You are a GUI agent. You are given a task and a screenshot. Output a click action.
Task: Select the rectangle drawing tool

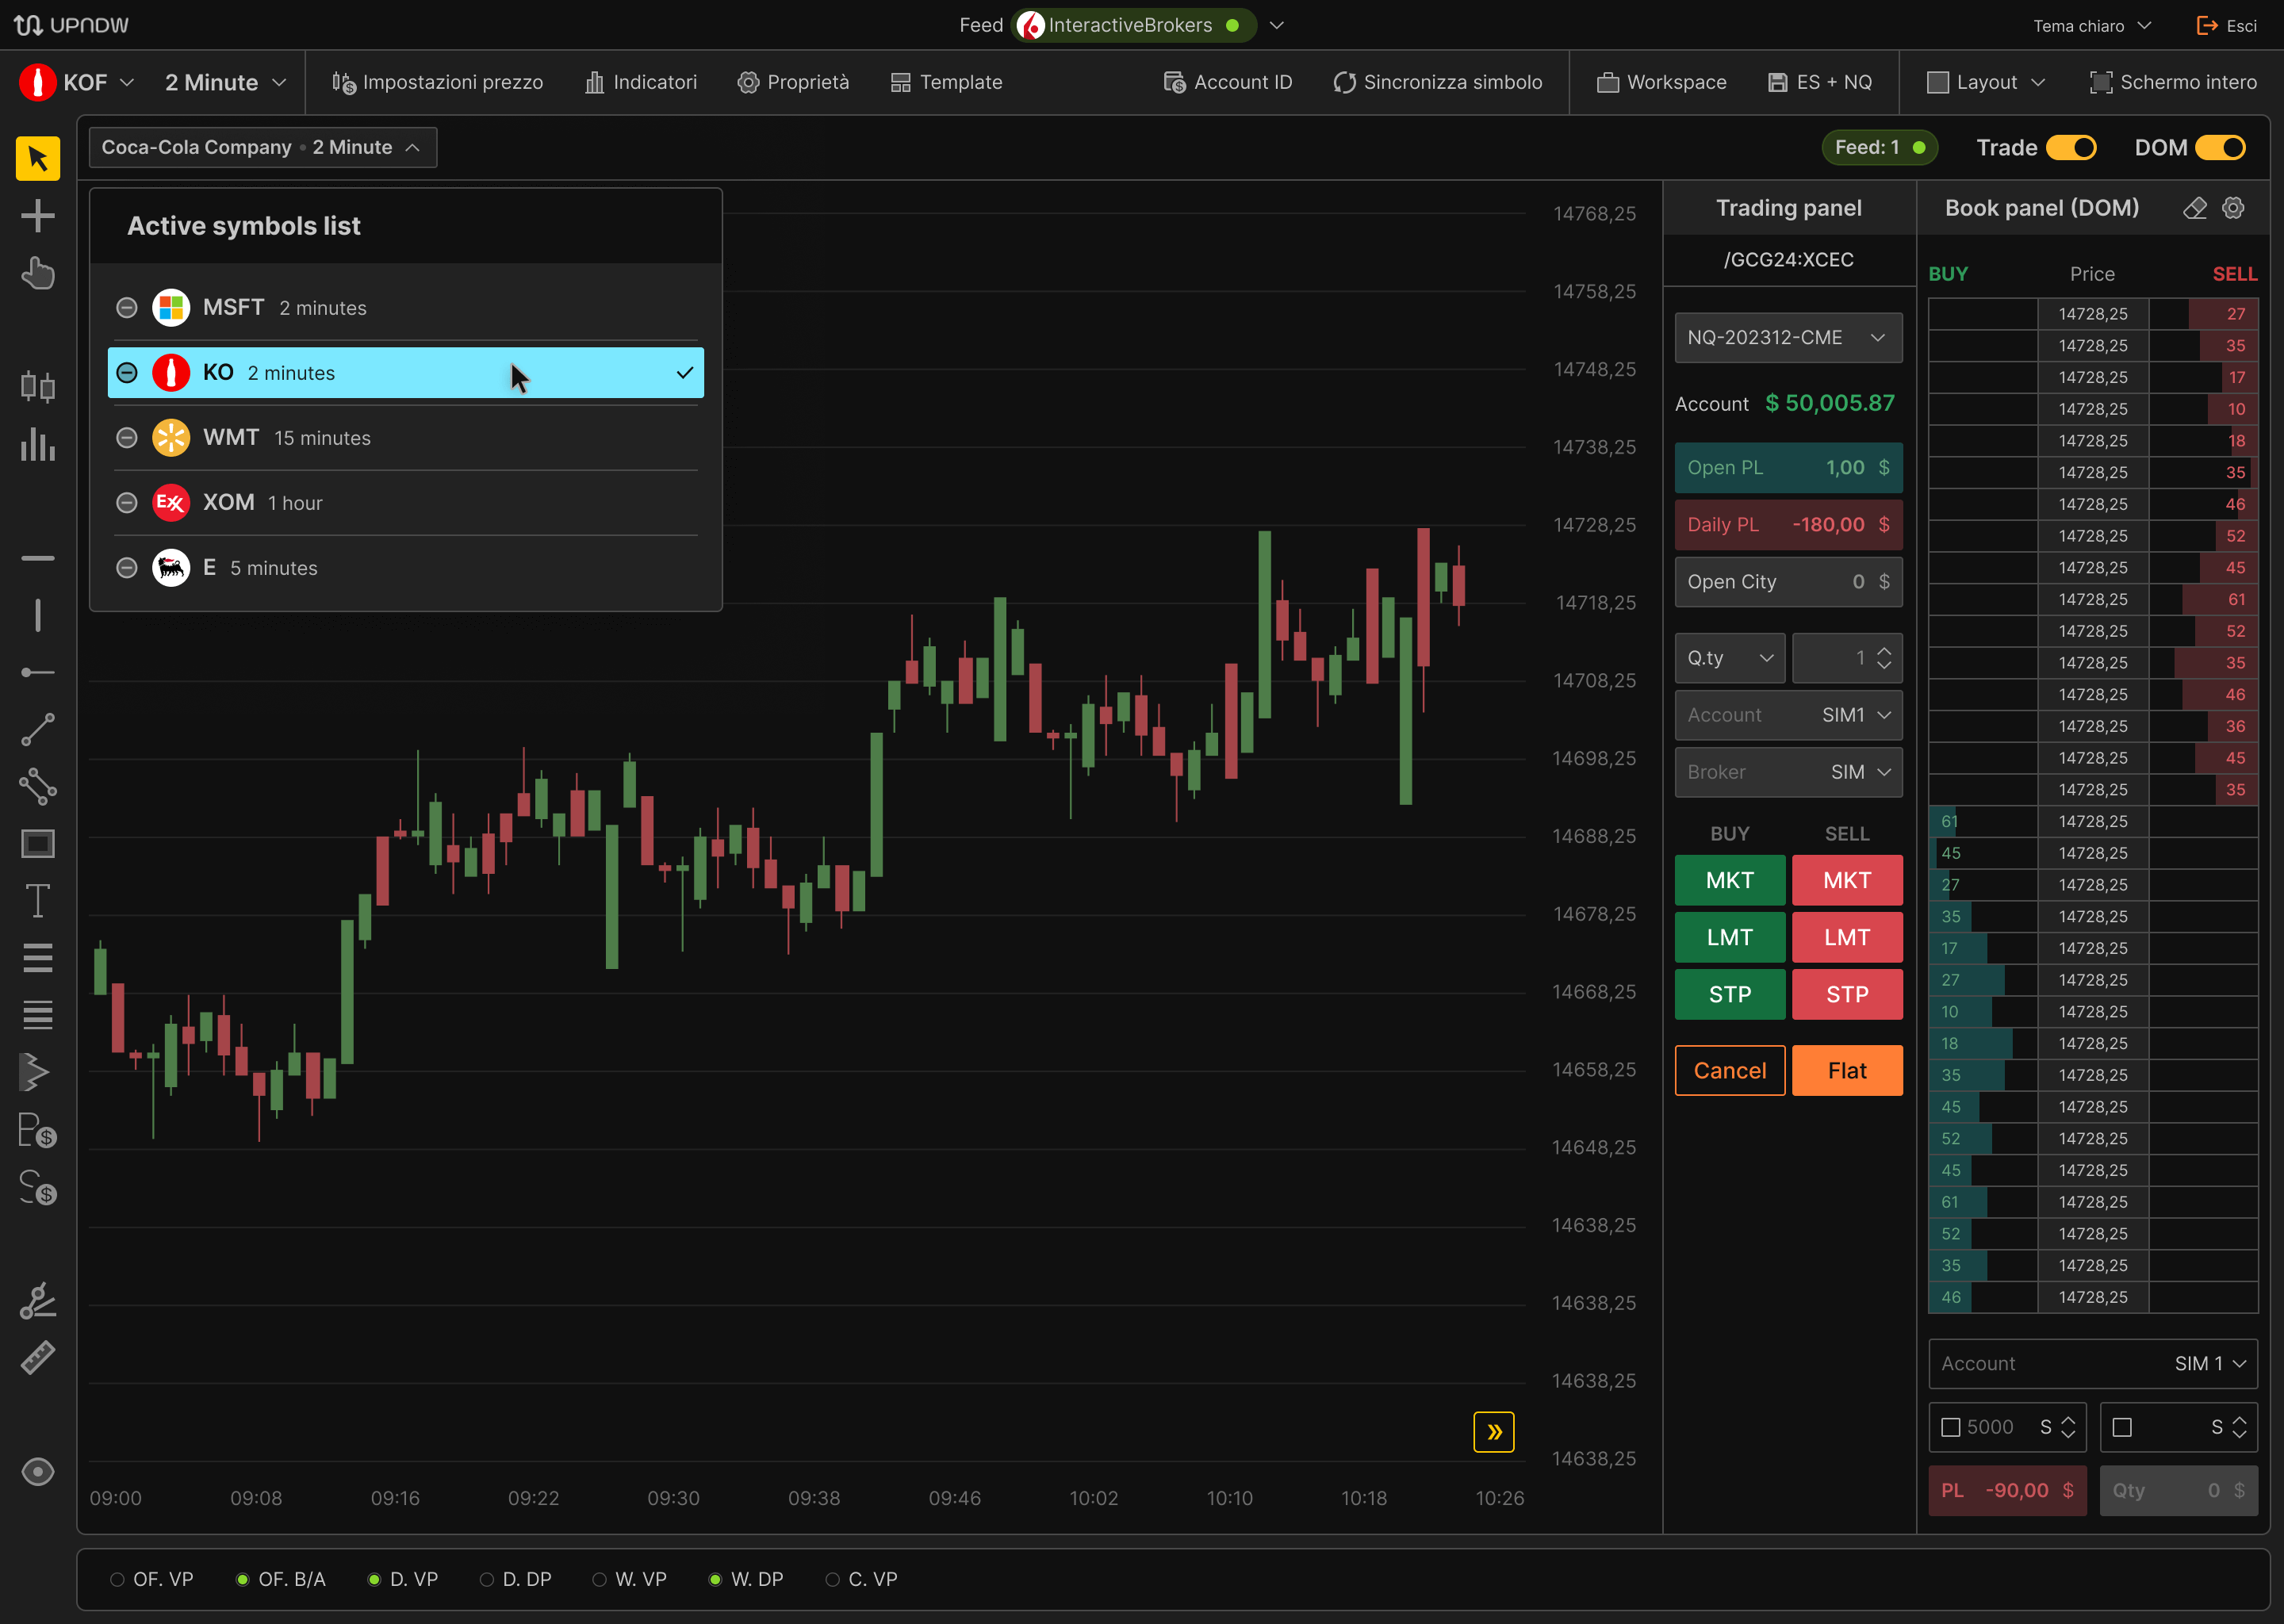[x=38, y=844]
